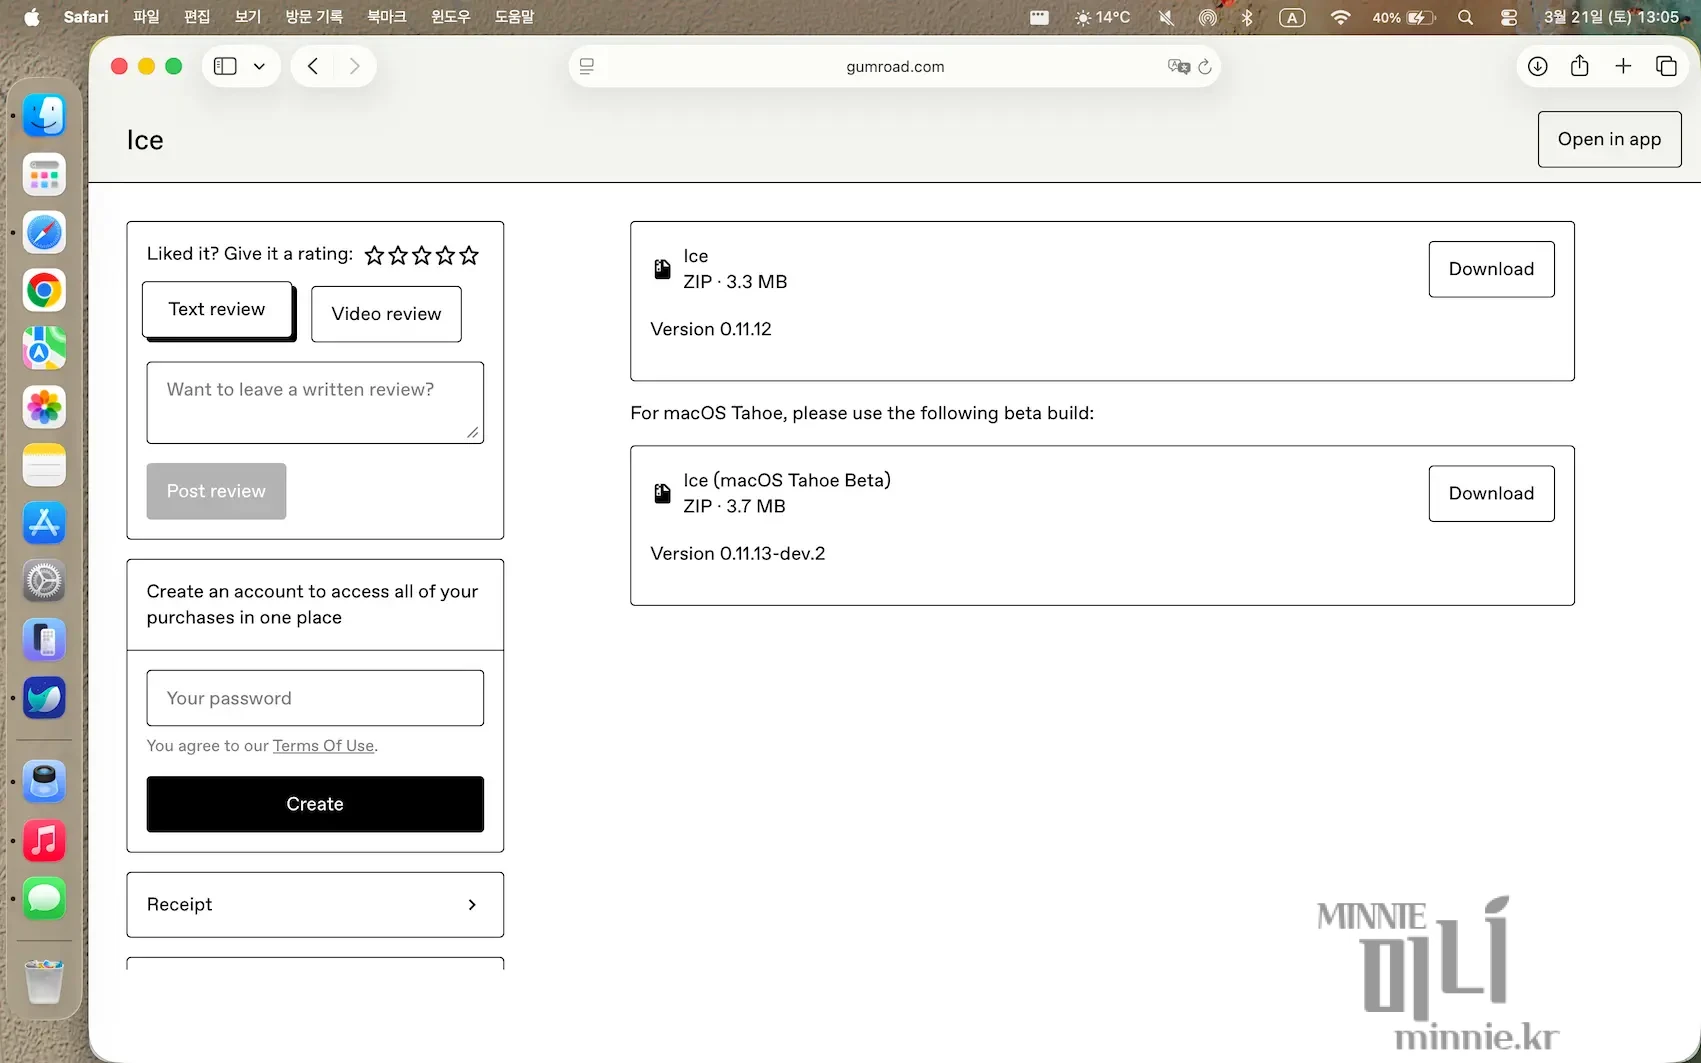Open Notes app in the Dock

(x=44, y=465)
